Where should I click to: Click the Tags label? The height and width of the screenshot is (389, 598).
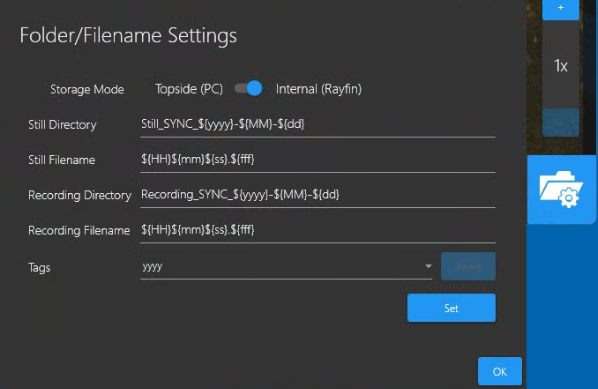point(39,267)
